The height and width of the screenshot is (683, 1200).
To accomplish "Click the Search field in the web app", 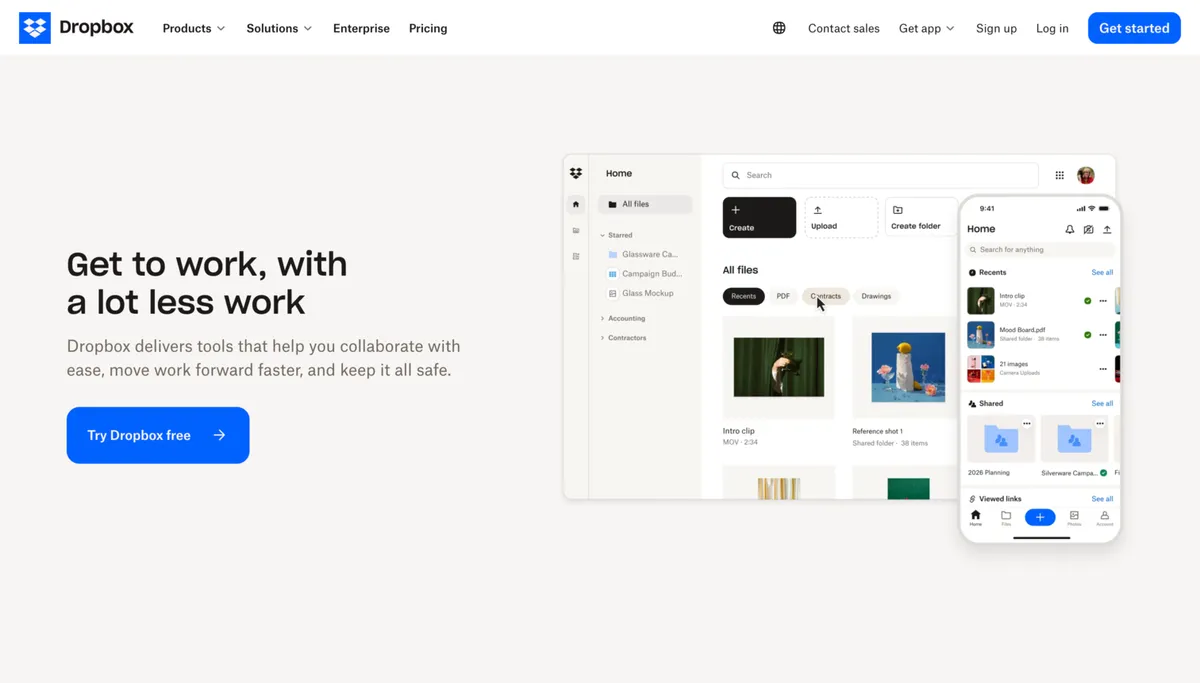I will (x=880, y=175).
